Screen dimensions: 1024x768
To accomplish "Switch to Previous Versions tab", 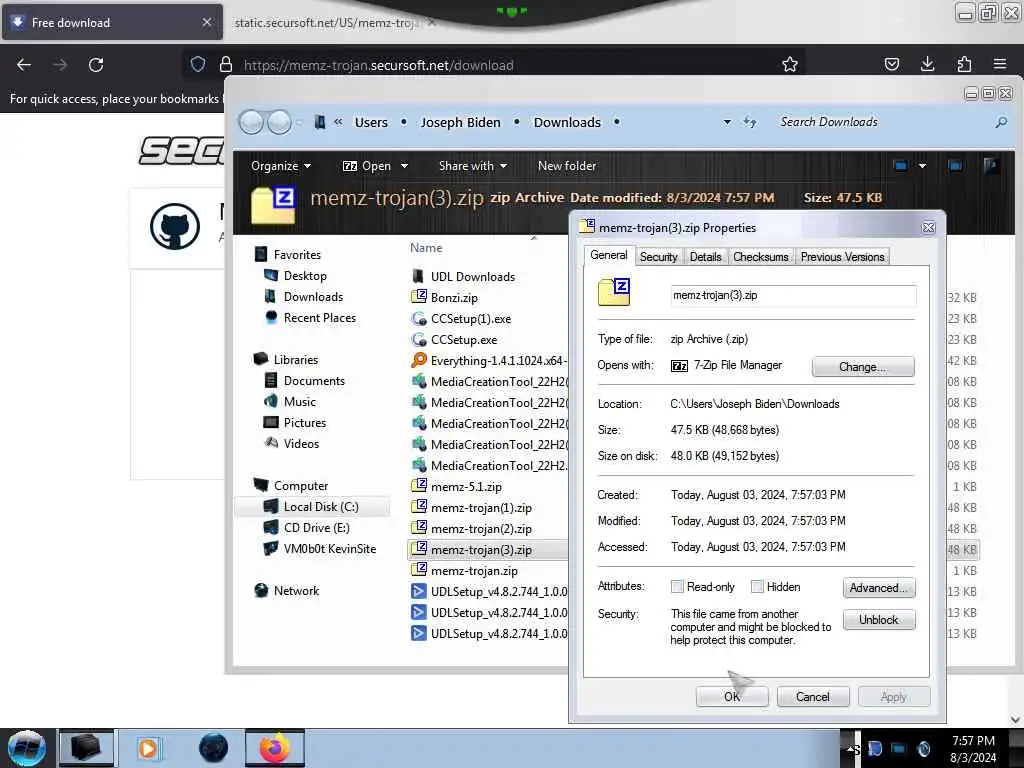I will tap(842, 257).
